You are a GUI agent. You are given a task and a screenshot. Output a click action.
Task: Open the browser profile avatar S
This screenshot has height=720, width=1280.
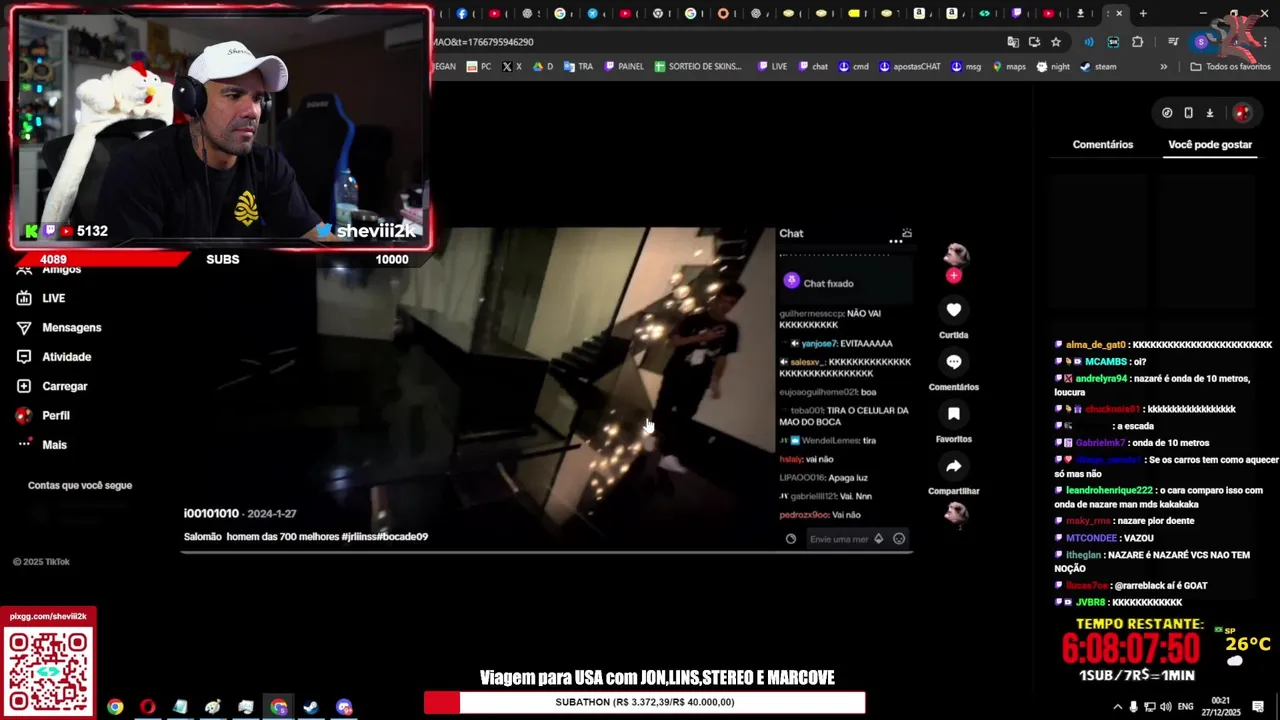[1201, 42]
